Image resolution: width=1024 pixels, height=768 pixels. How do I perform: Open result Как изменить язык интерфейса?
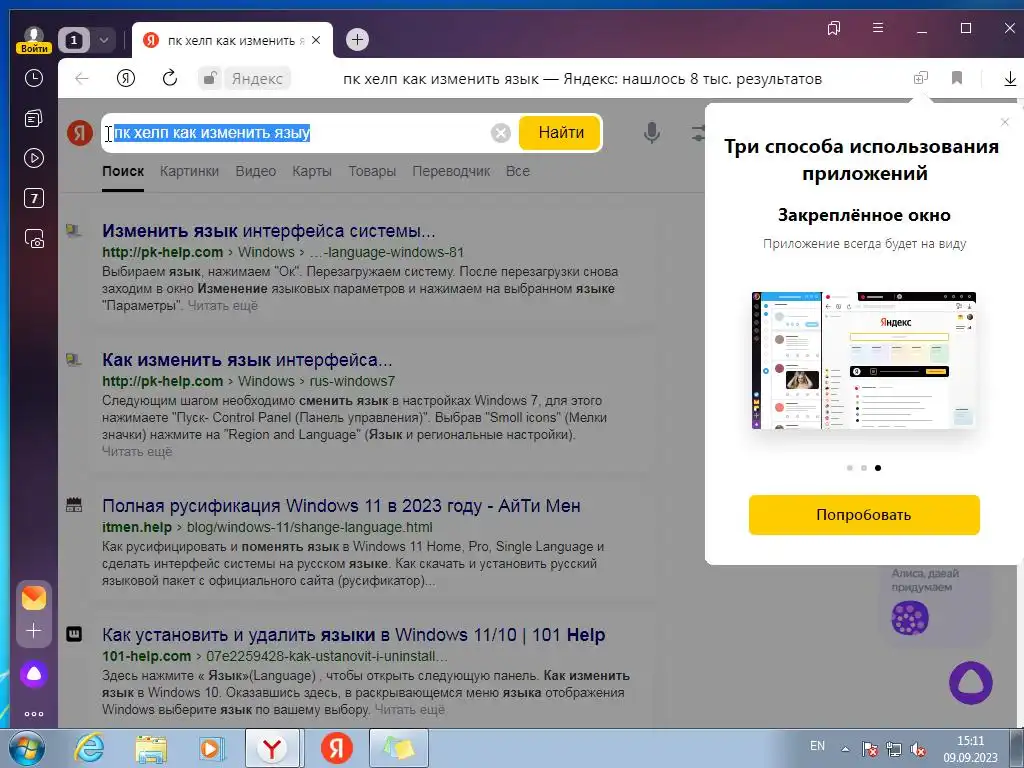pos(247,360)
